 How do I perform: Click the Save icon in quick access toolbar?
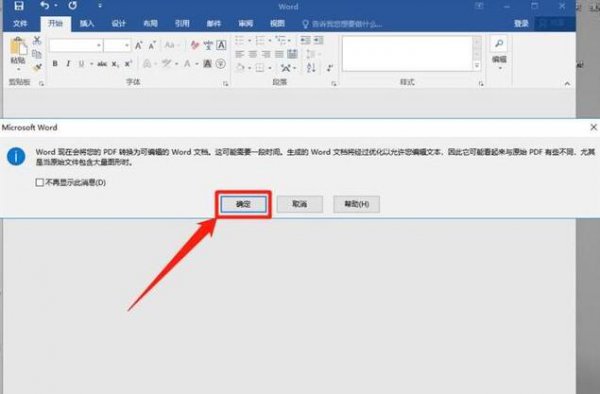pyautogui.click(x=19, y=6)
